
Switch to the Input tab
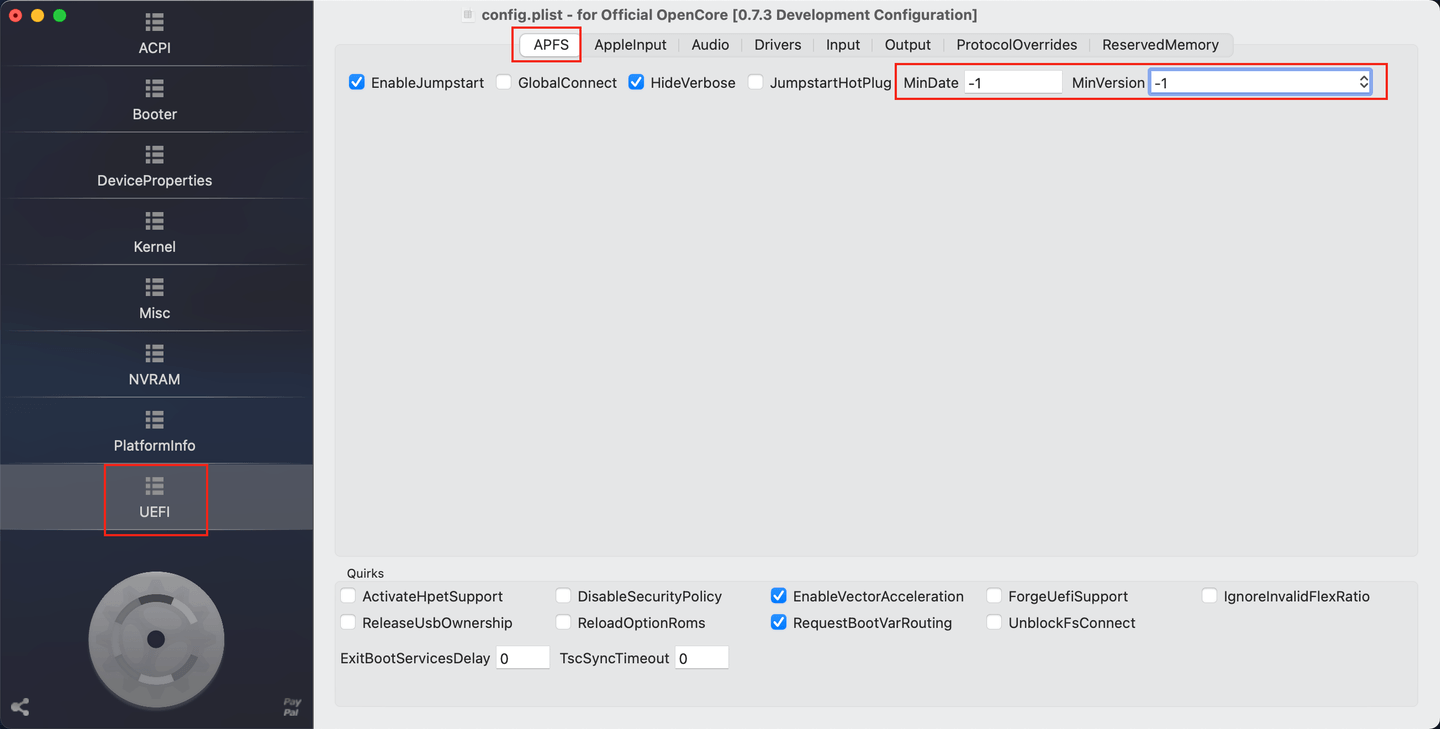(843, 45)
